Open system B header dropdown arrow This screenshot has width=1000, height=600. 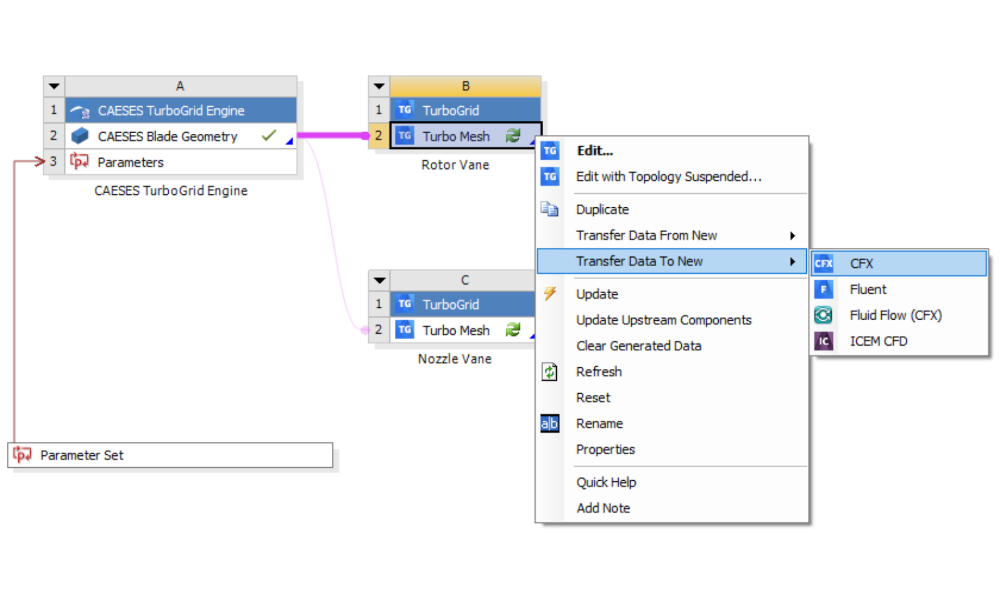(x=379, y=87)
